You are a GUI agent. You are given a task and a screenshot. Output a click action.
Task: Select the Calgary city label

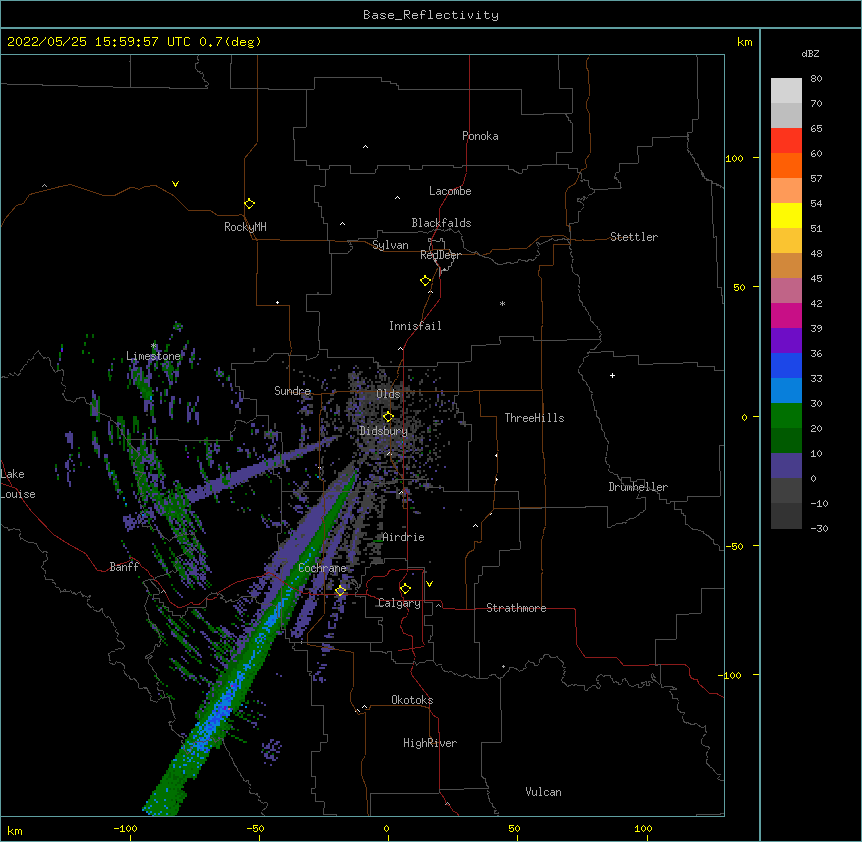tap(399, 603)
